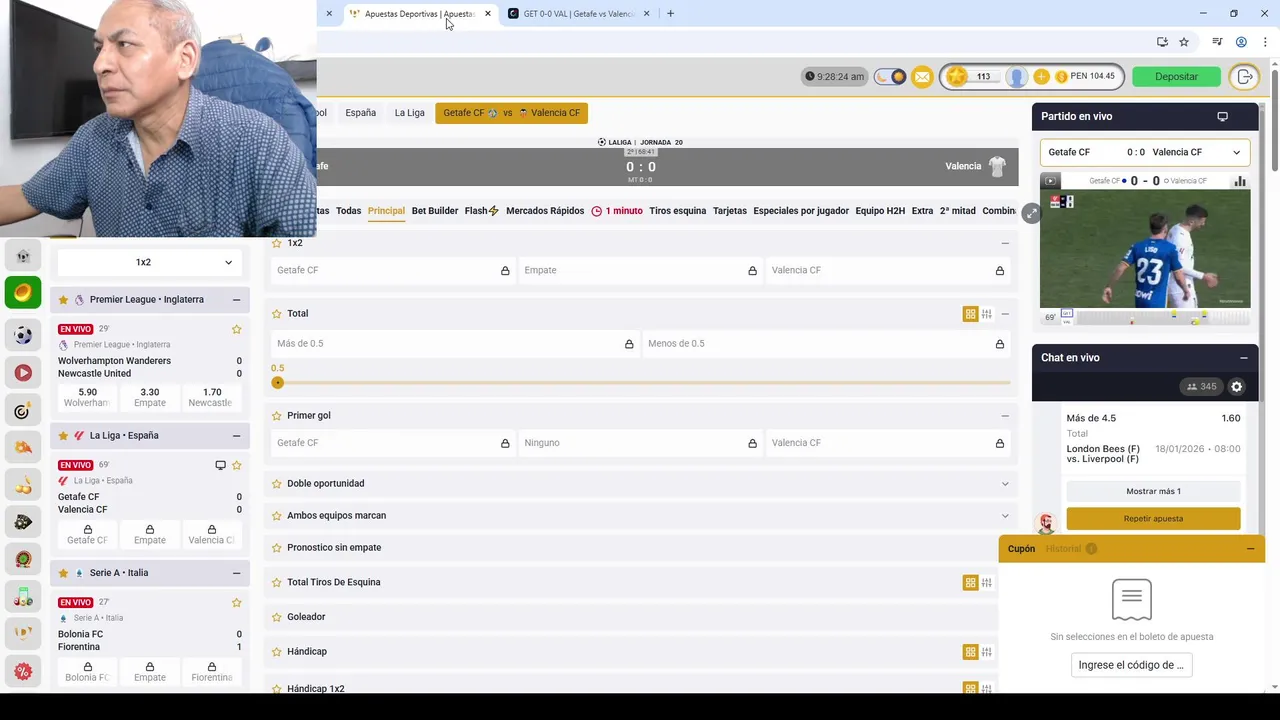
Task: Open the green gold-coin sidebar icon
Action: [x=23, y=293]
